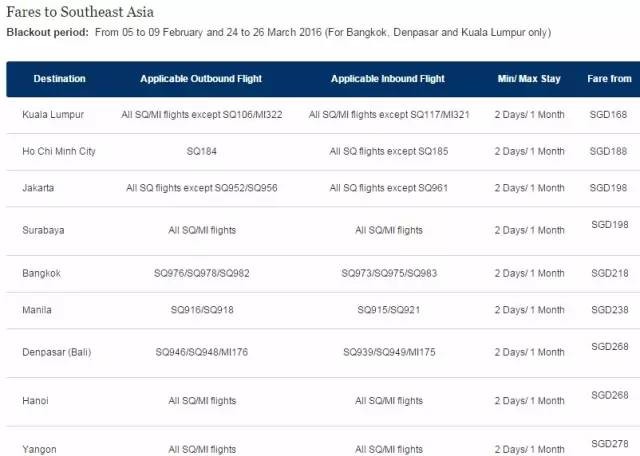The width and height of the screenshot is (640, 456).
Task: Click the Hanoi destination cell
Action: click(35, 401)
